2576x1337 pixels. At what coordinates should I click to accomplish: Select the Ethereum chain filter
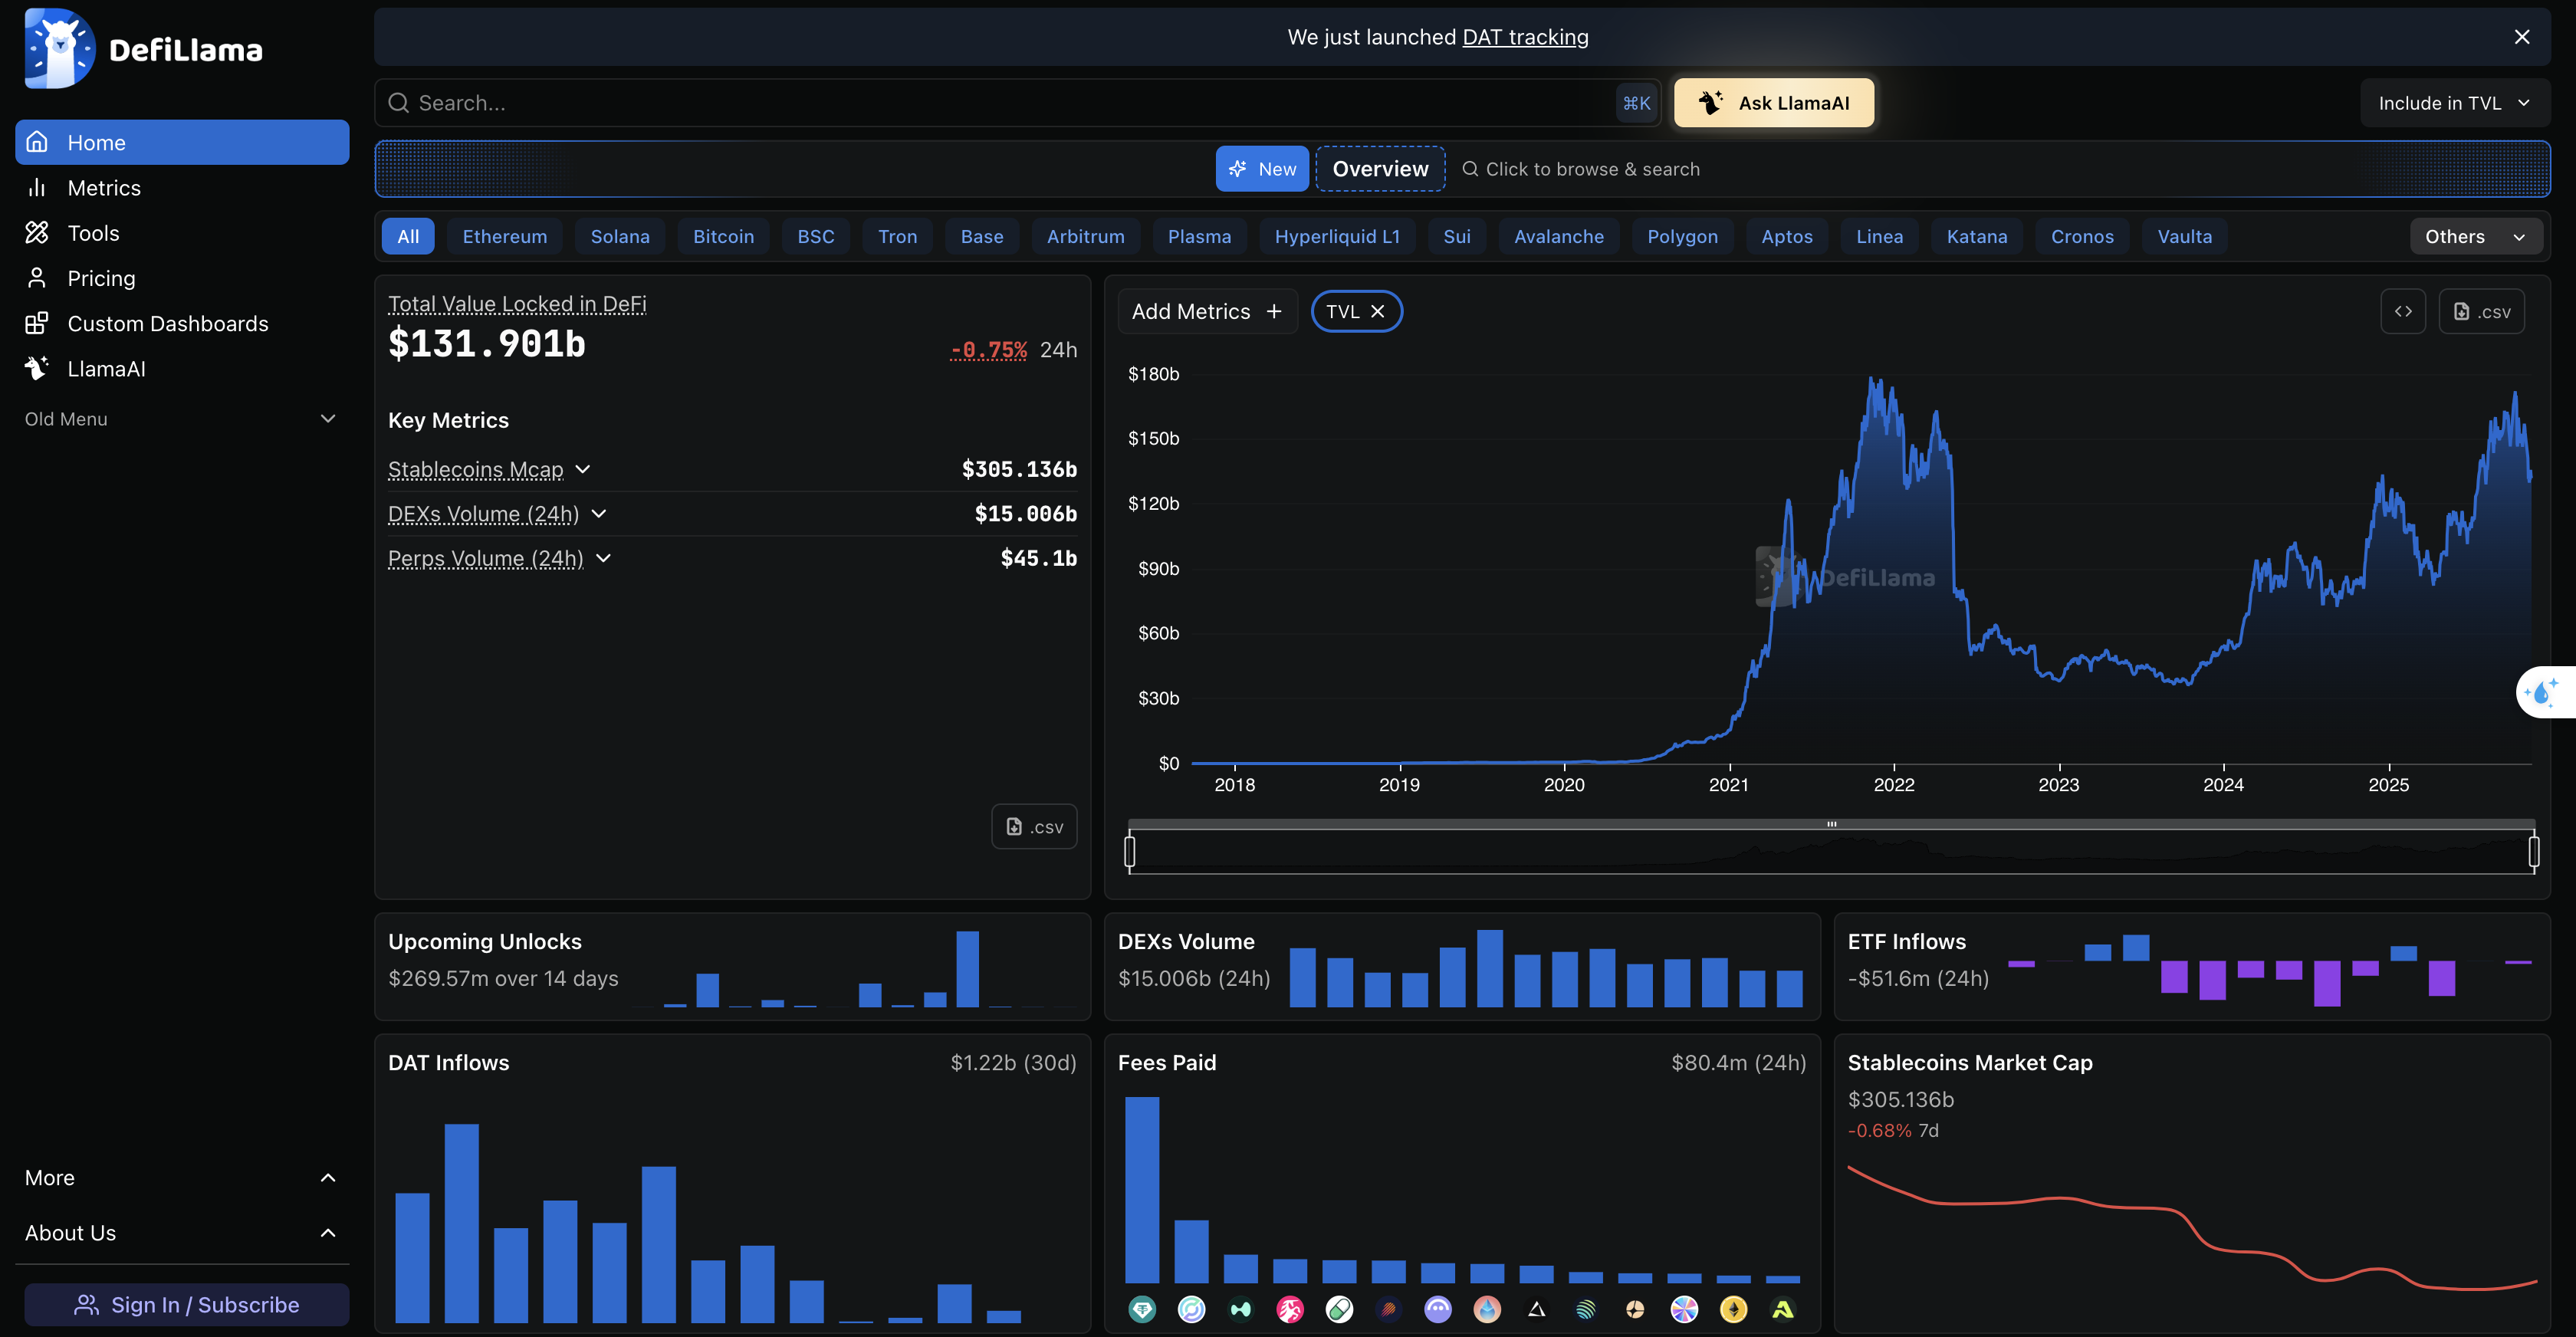click(504, 237)
